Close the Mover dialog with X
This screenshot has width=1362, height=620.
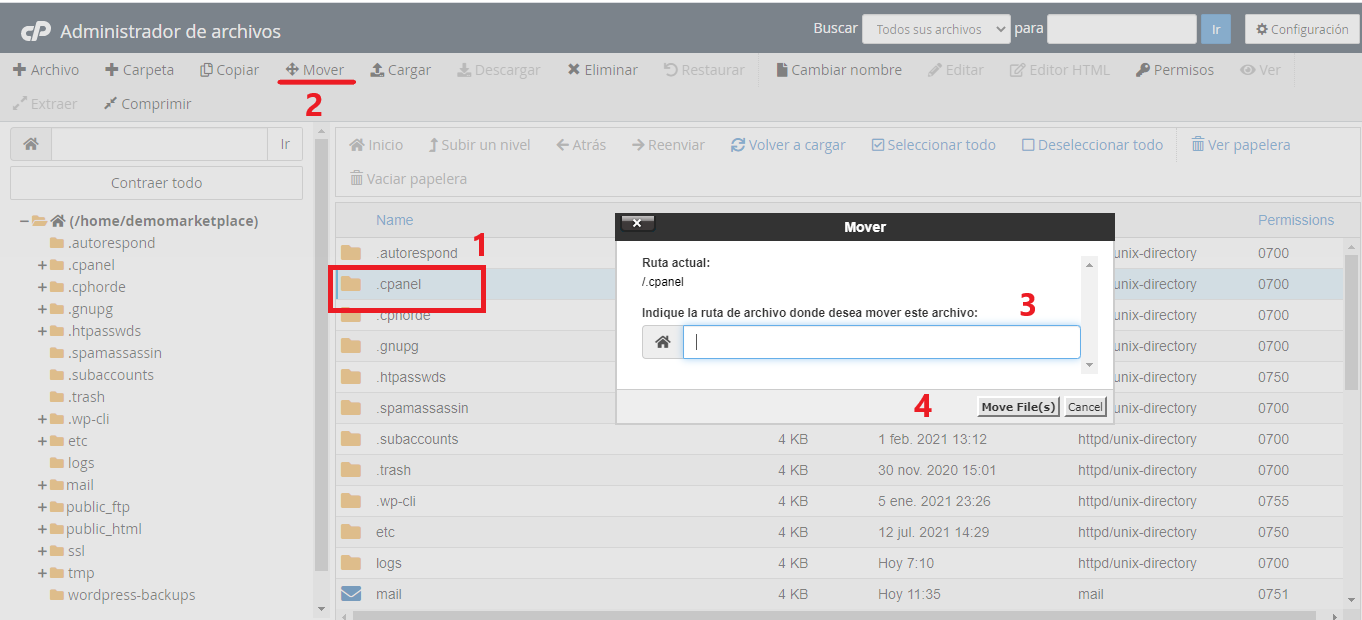click(637, 223)
